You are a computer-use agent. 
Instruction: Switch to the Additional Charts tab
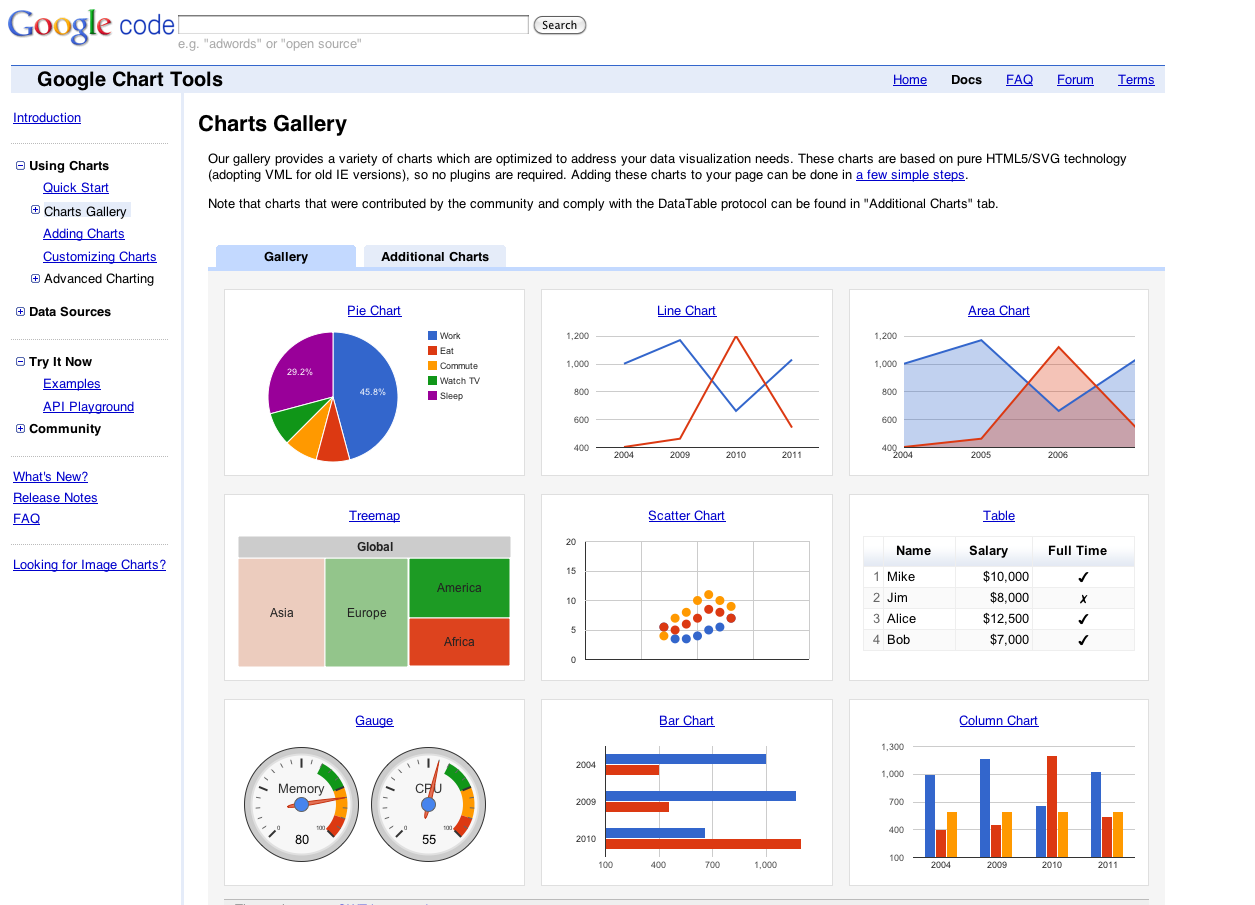pyautogui.click(x=434, y=256)
